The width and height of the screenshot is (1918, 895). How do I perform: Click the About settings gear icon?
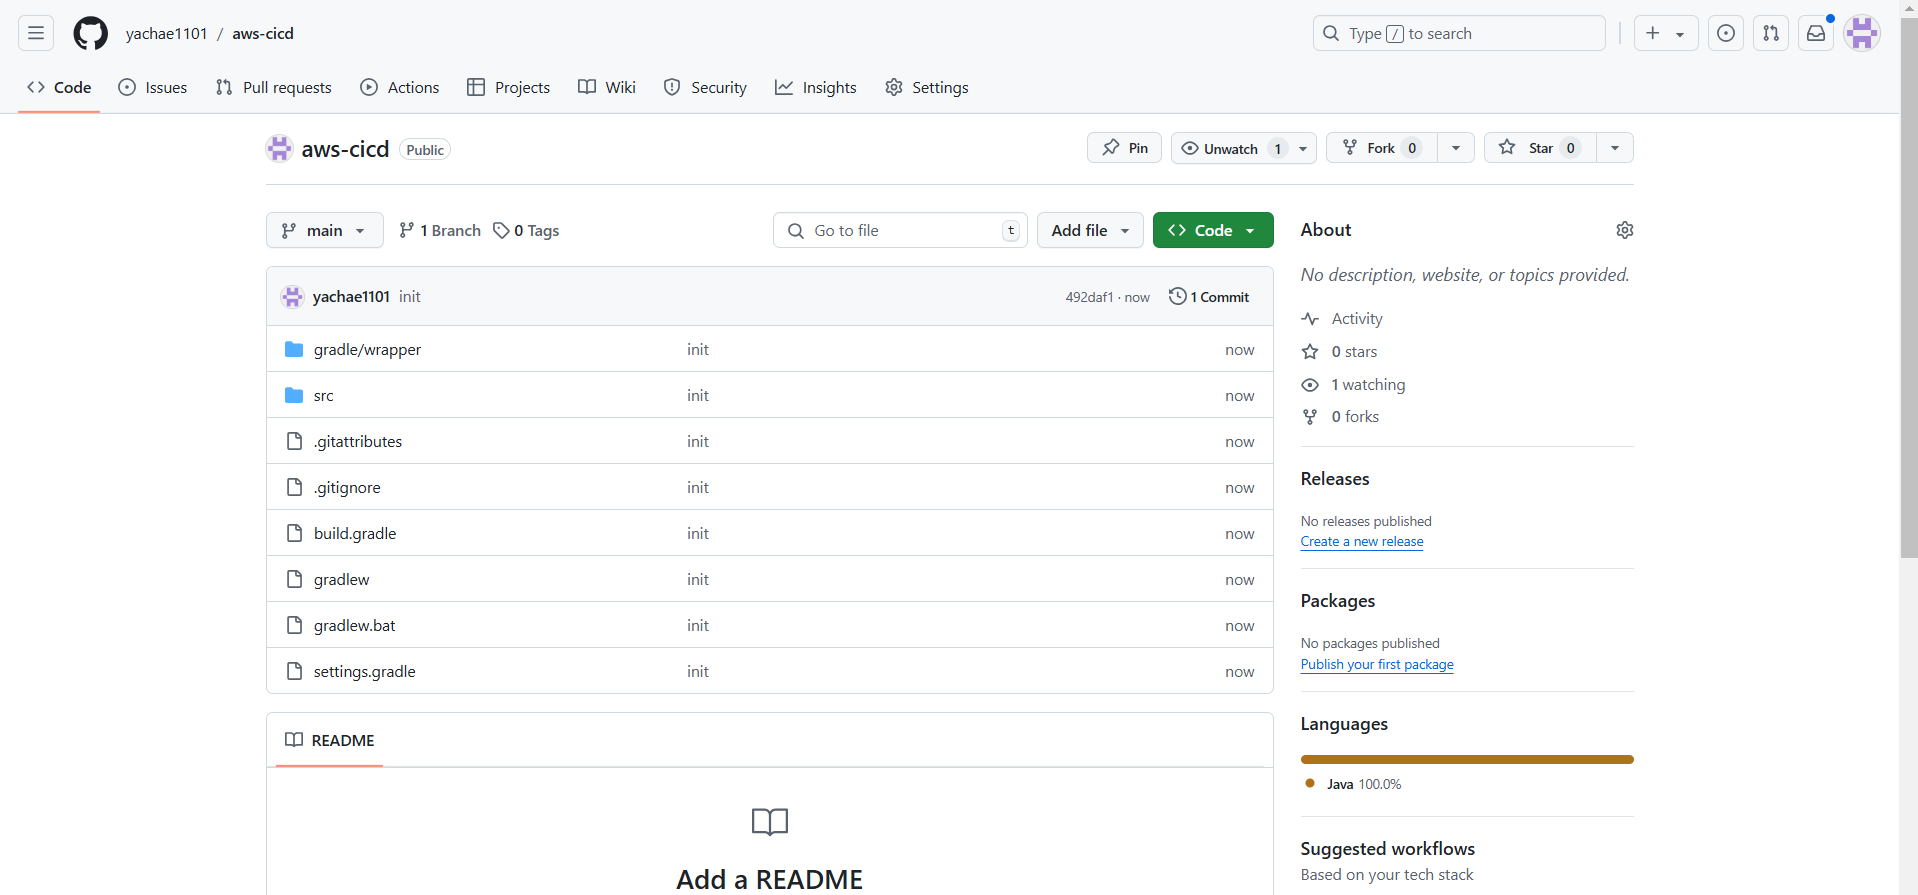coord(1625,230)
